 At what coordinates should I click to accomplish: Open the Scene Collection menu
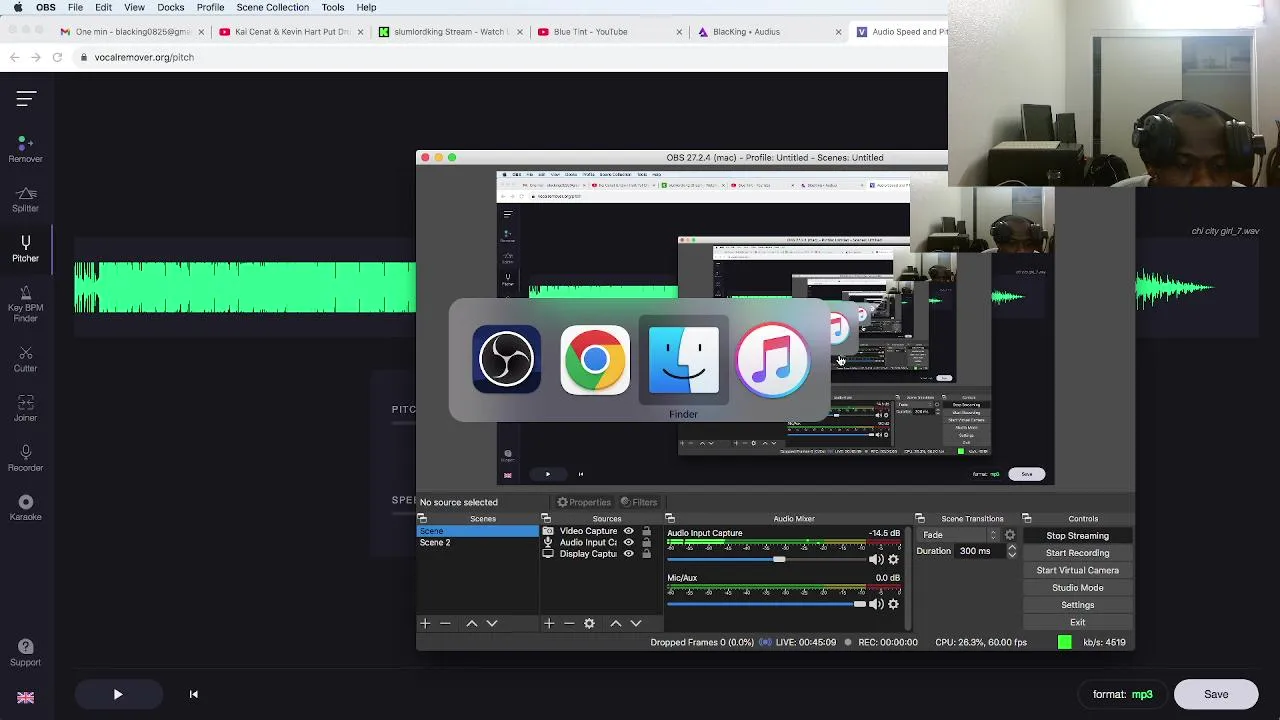(272, 7)
